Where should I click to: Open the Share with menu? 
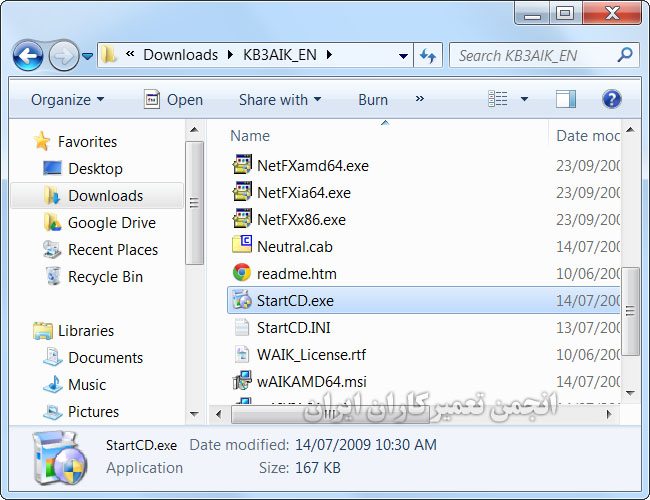click(280, 100)
